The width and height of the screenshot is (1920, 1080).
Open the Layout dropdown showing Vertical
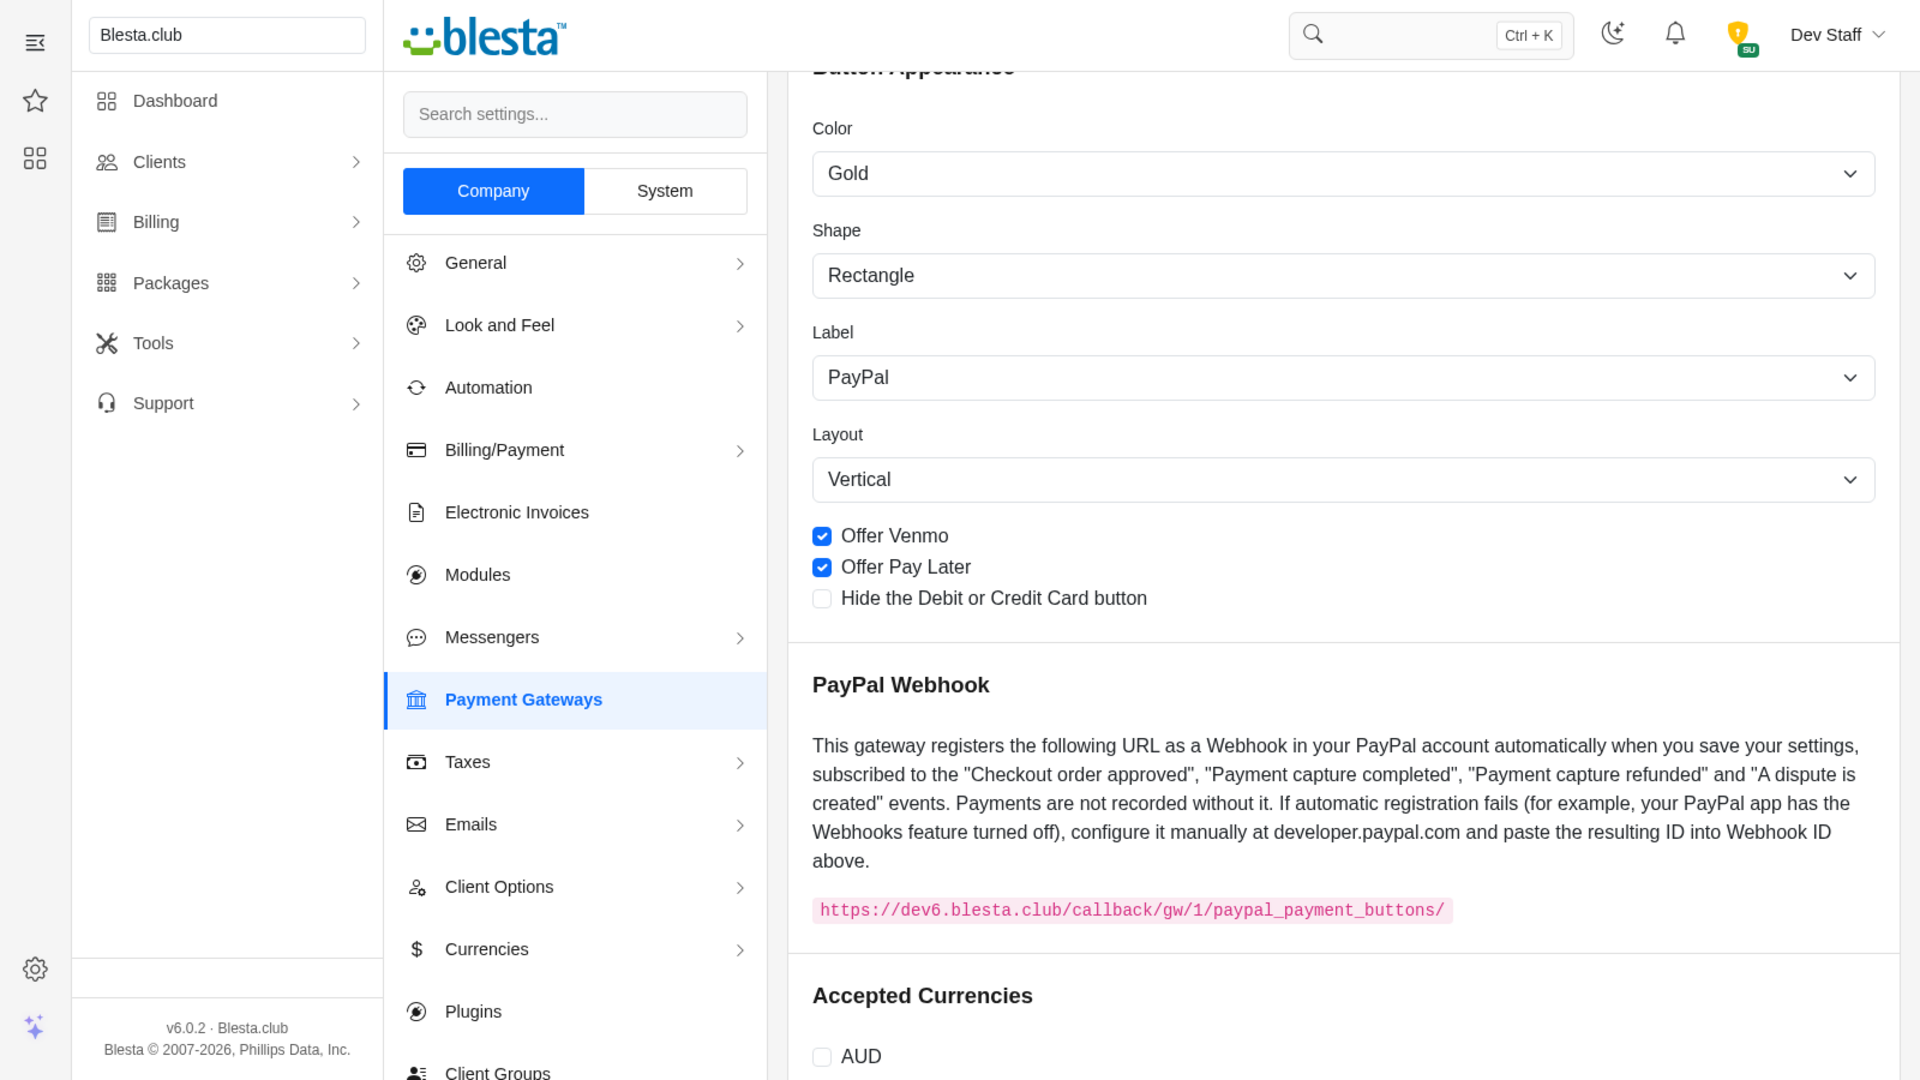tap(1343, 480)
